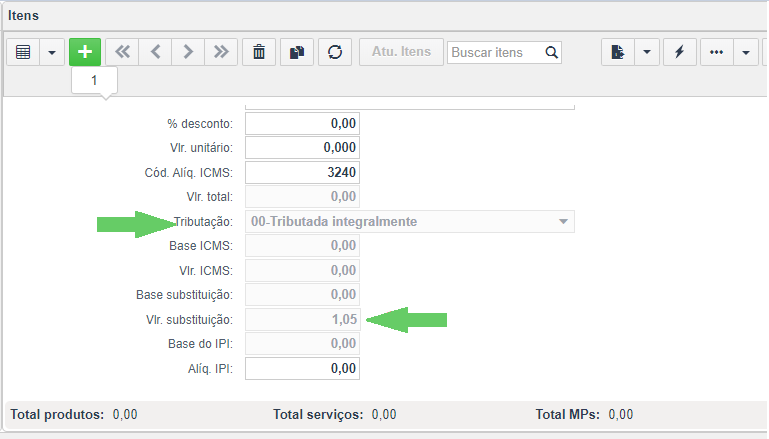The width and height of the screenshot is (769, 439).
Task: Click Vlr. substituição field showing 1,05
Action: [303, 319]
